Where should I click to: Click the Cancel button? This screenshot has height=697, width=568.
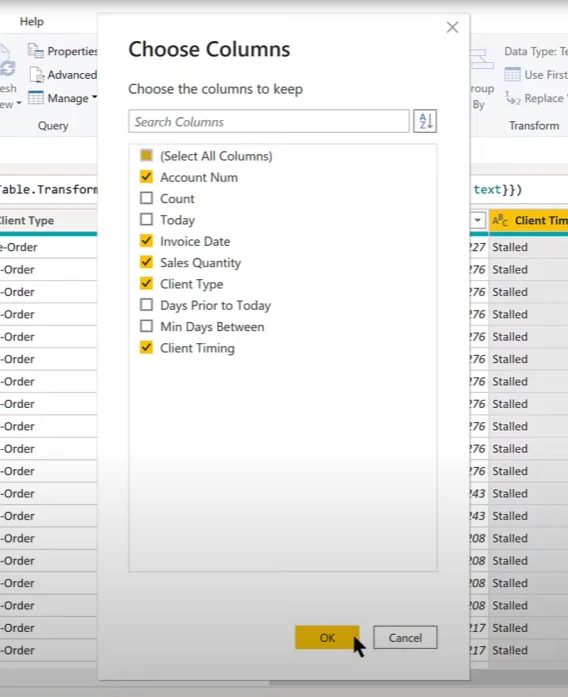click(x=405, y=637)
